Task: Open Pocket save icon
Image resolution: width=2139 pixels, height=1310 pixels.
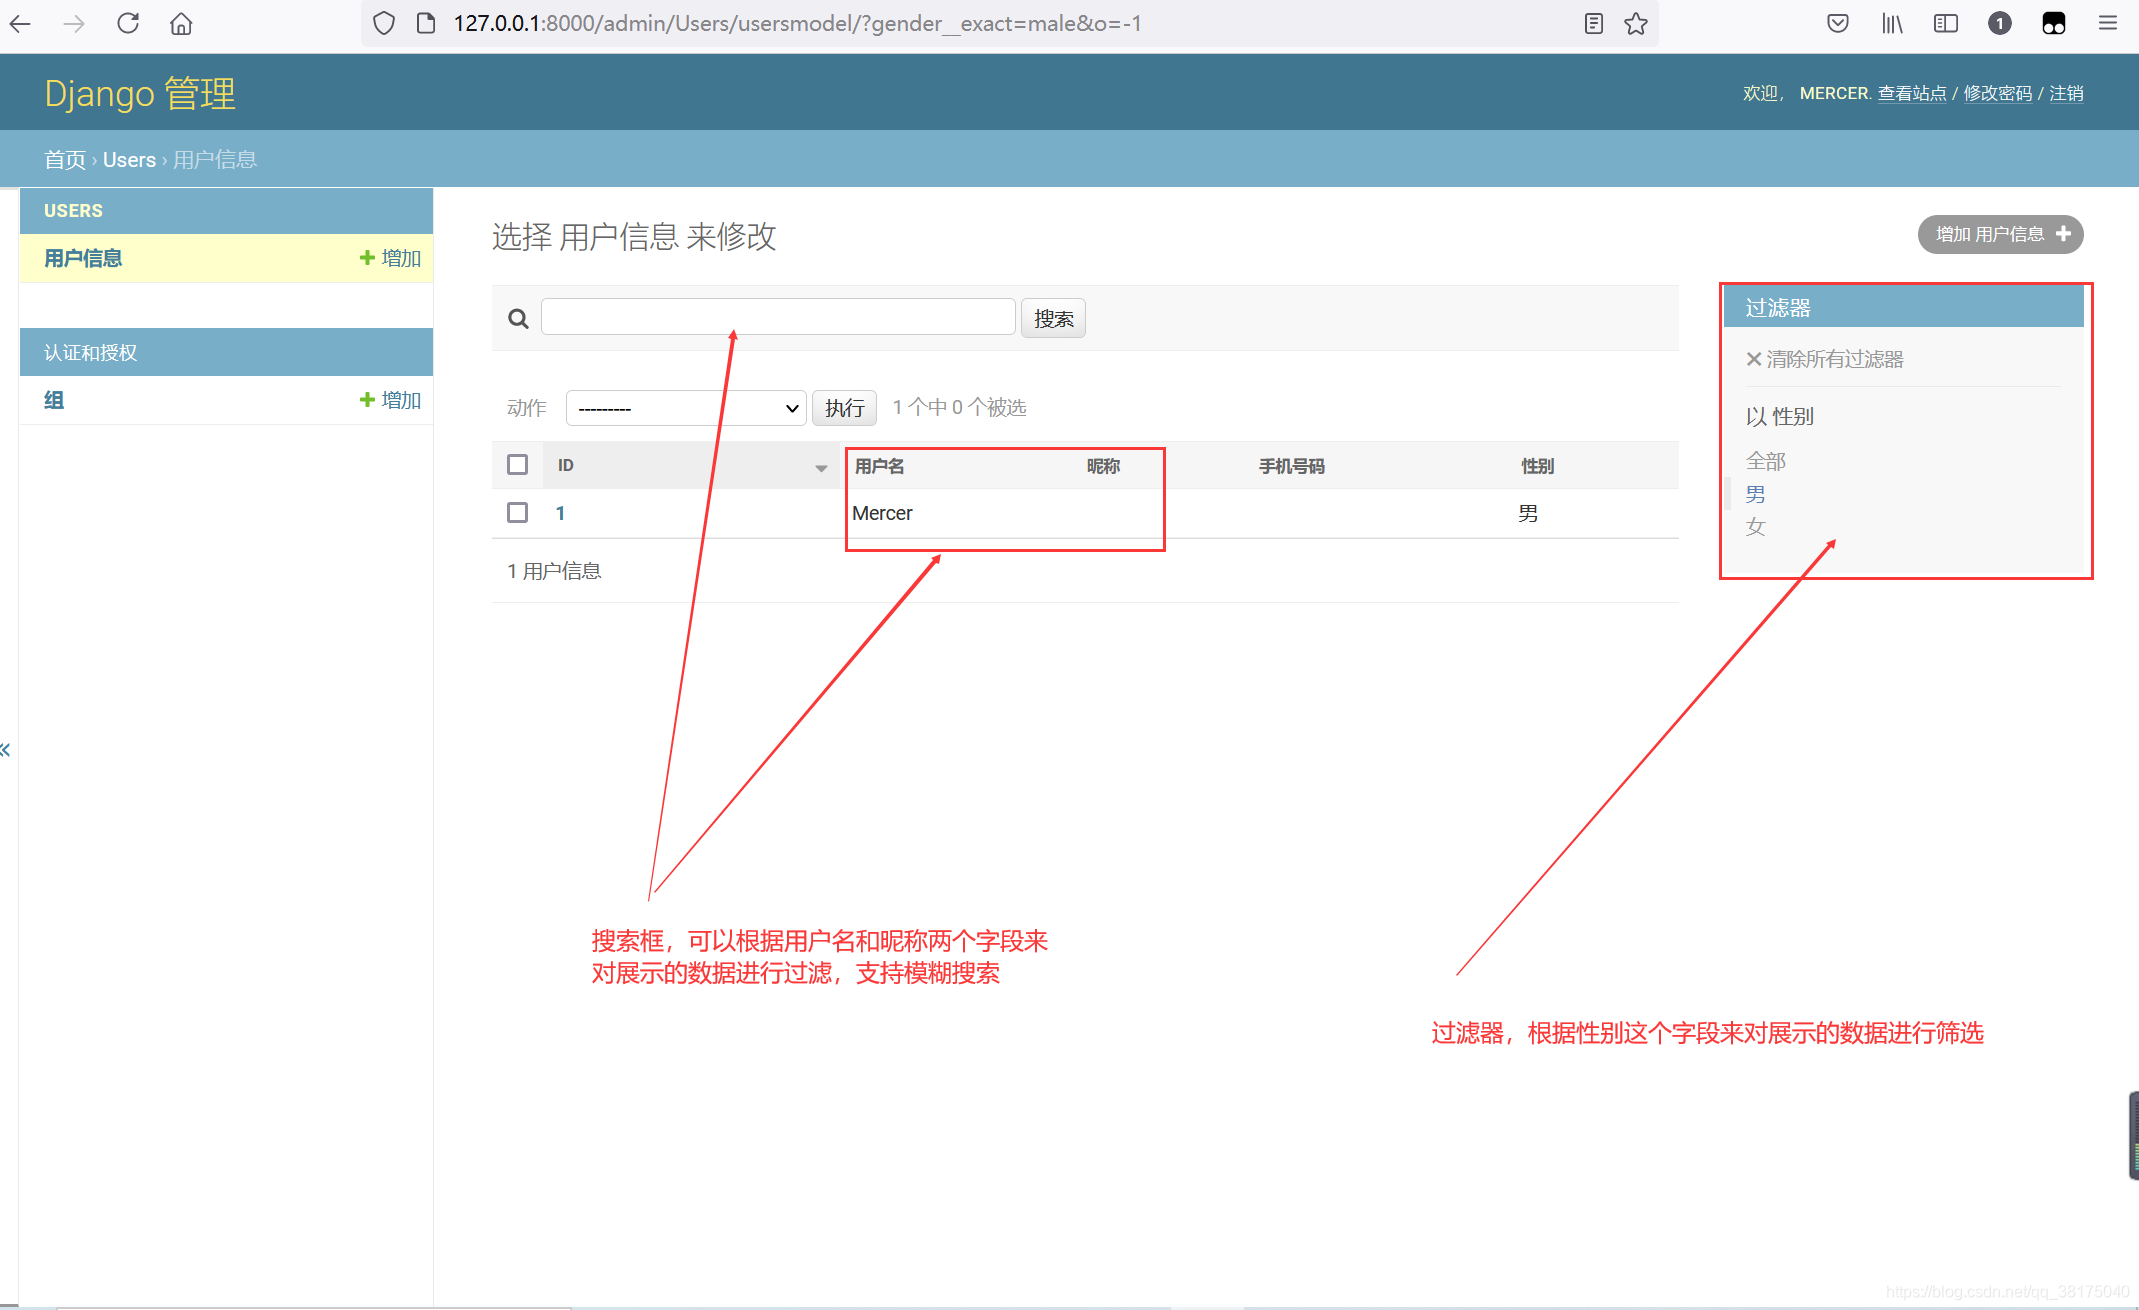Action: point(1838,23)
